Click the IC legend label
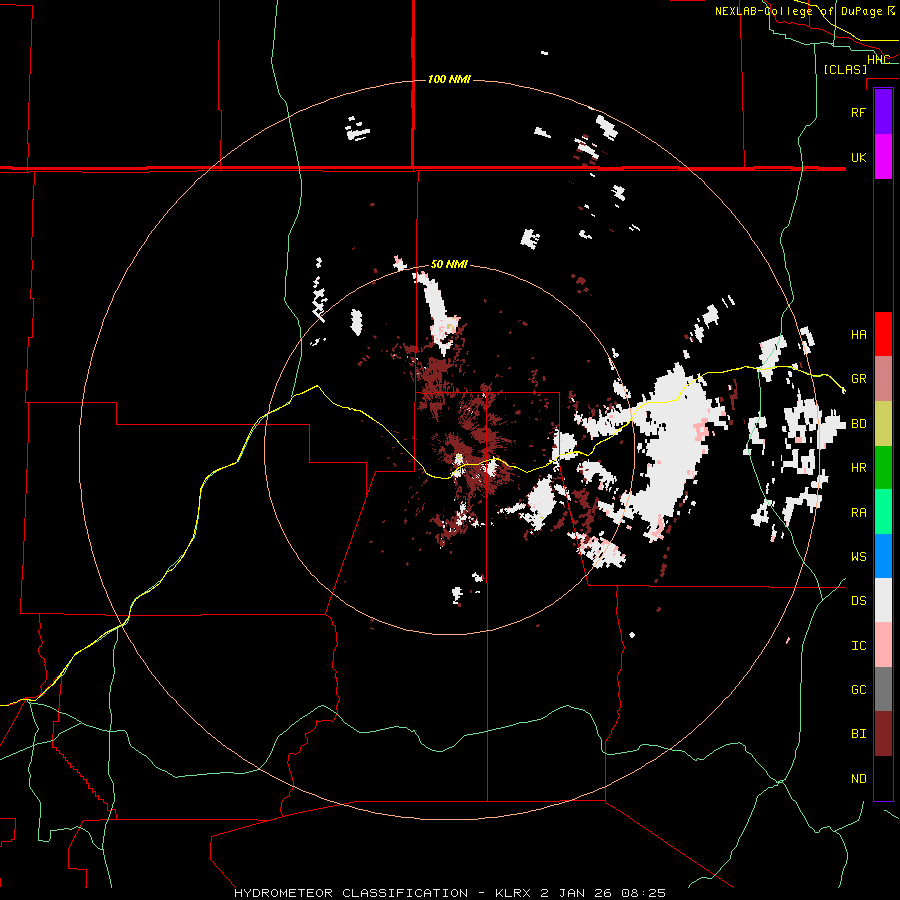The height and width of the screenshot is (900, 900). 858,646
